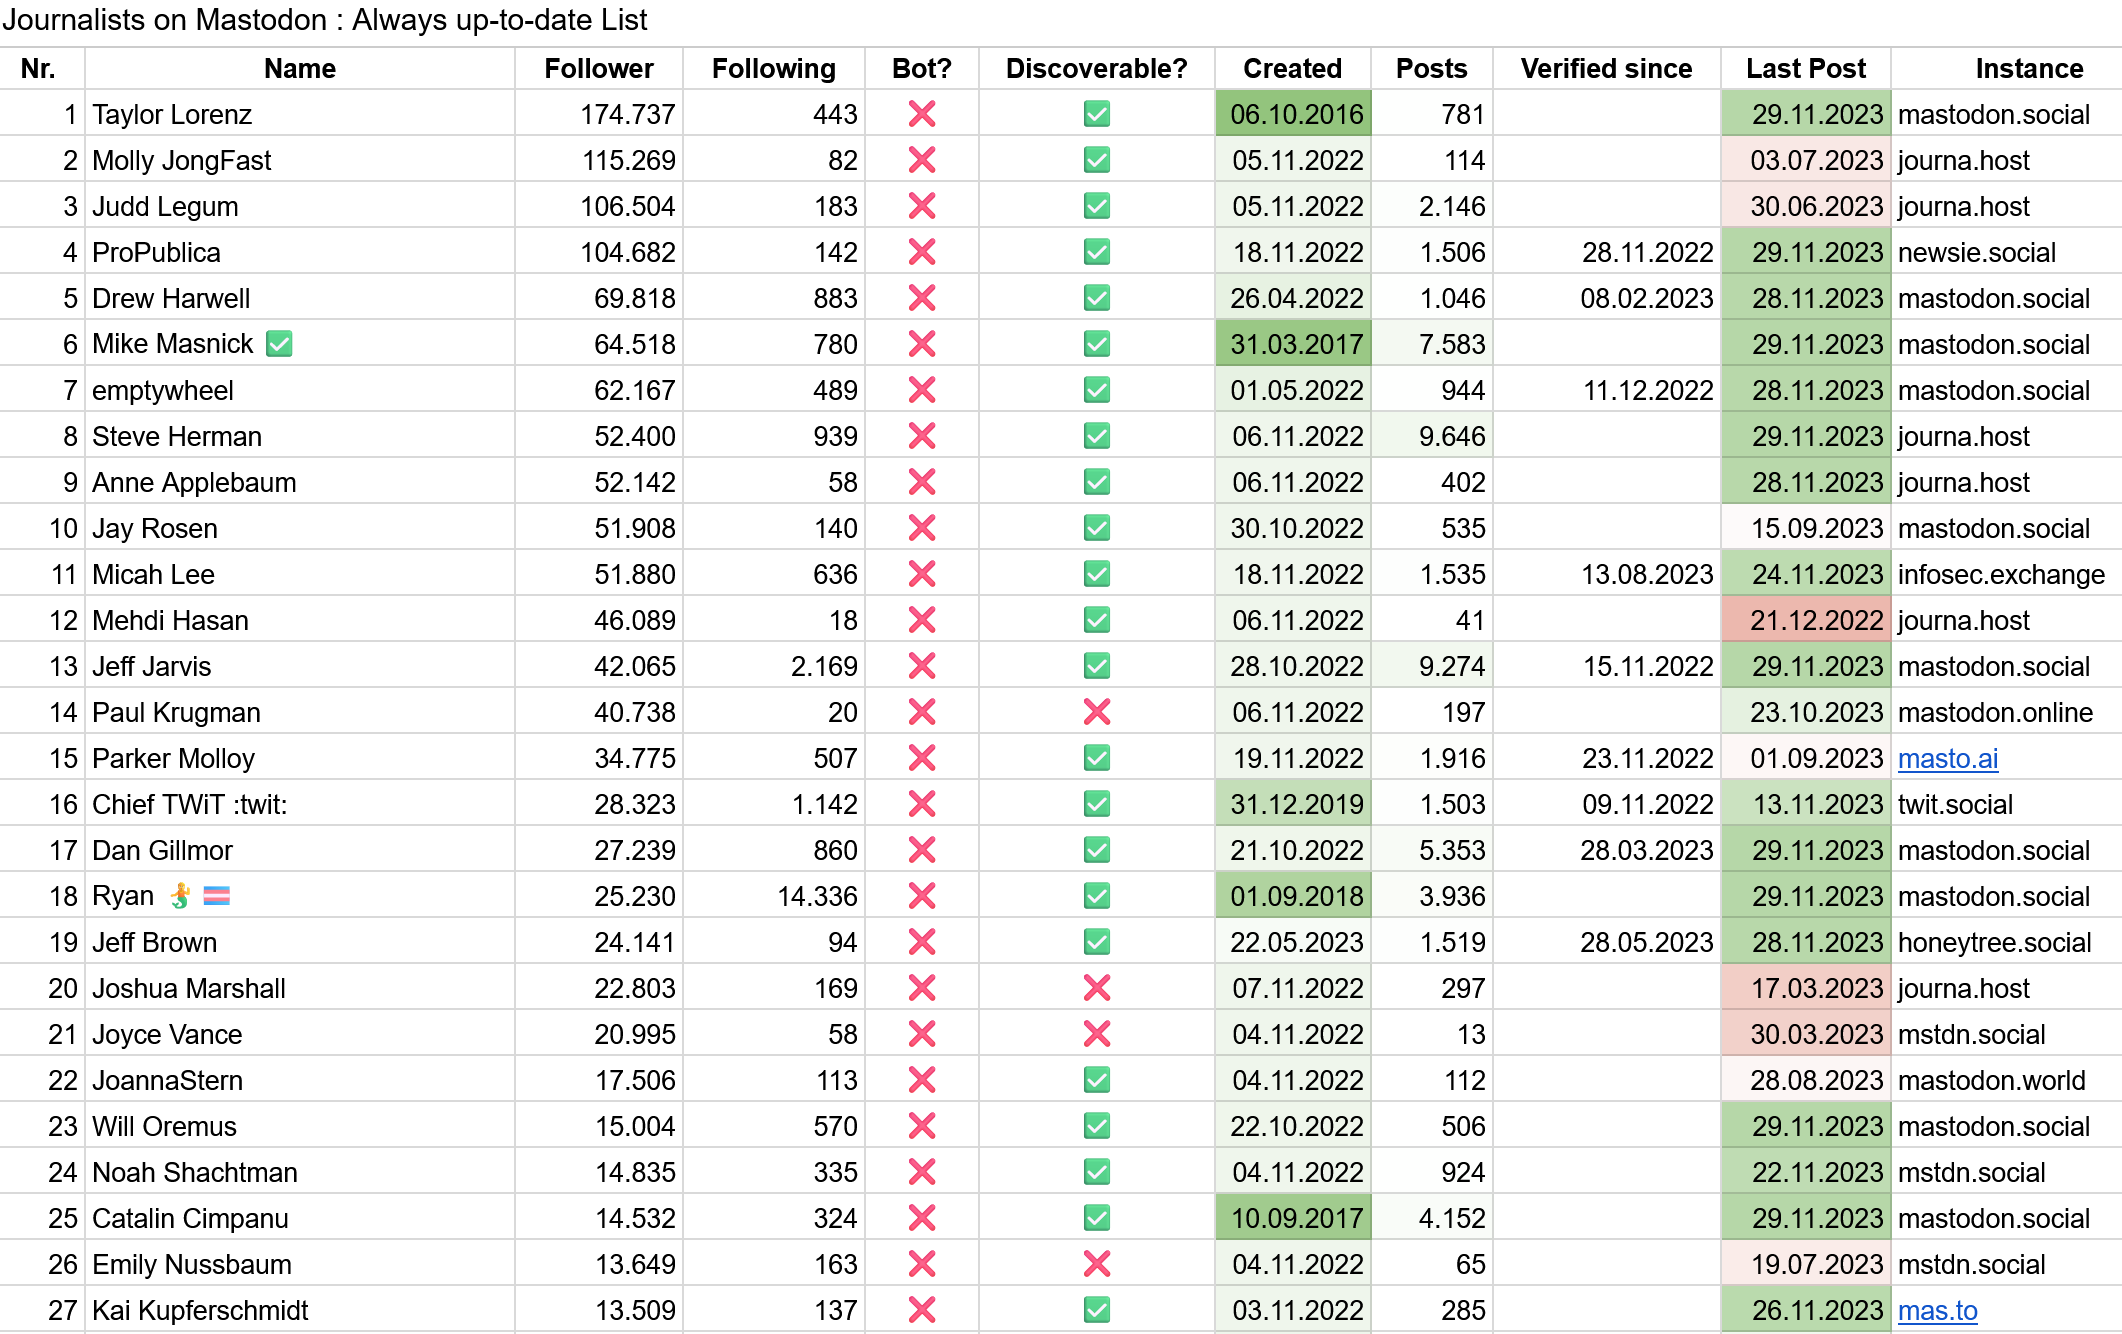Click the Follower column header

pyautogui.click(x=598, y=68)
